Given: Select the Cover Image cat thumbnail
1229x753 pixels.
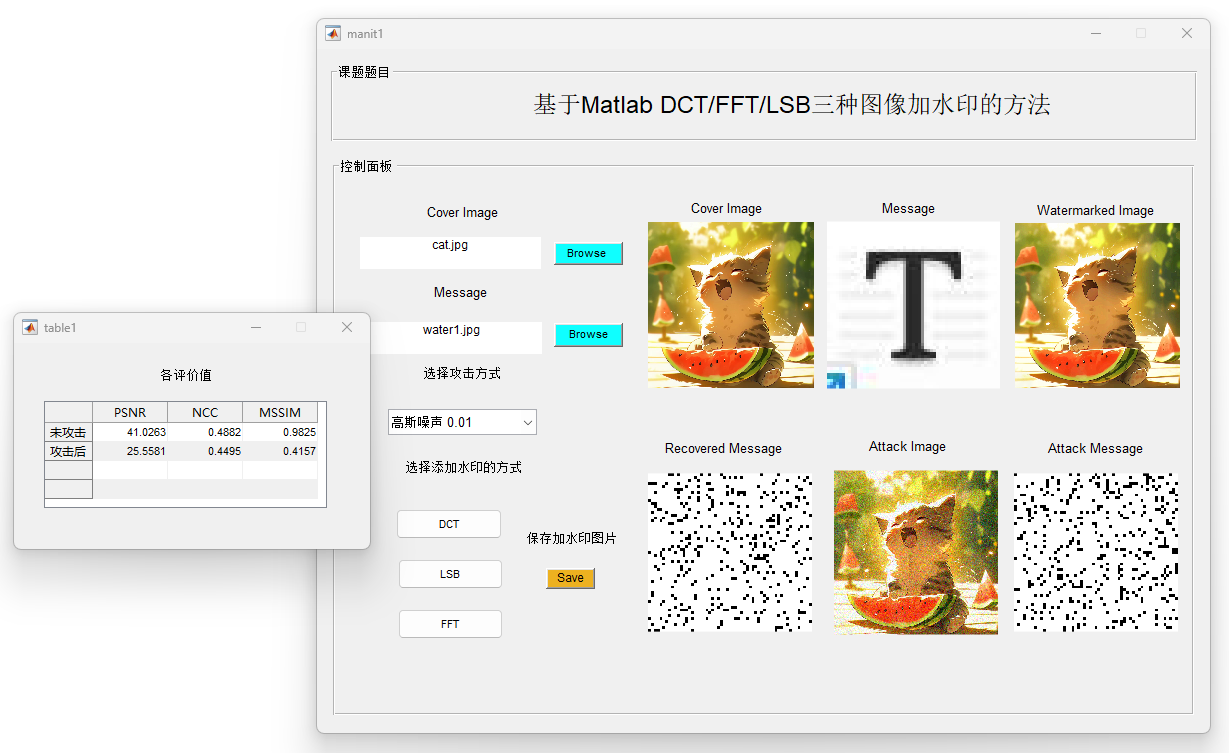Looking at the screenshot, I should coord(731,305).
